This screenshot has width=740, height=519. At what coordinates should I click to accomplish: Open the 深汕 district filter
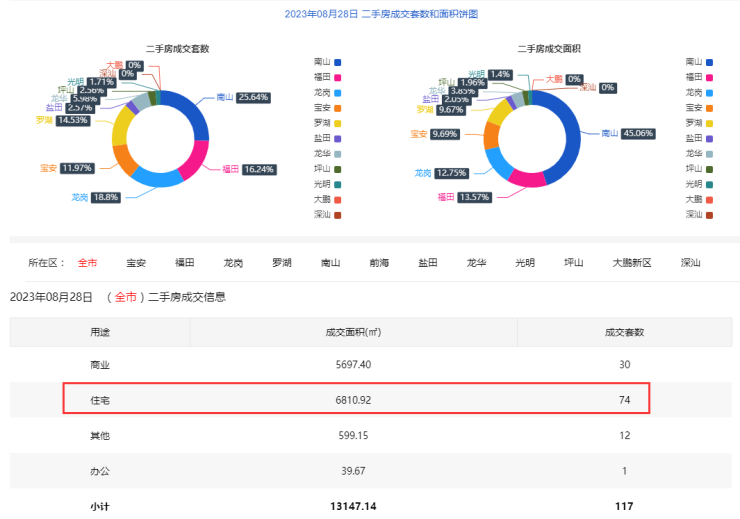click(690, 263)
